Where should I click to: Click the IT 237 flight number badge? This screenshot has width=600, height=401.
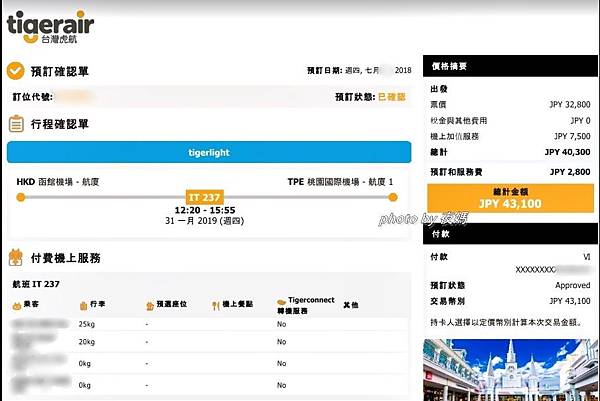(204, 197)
